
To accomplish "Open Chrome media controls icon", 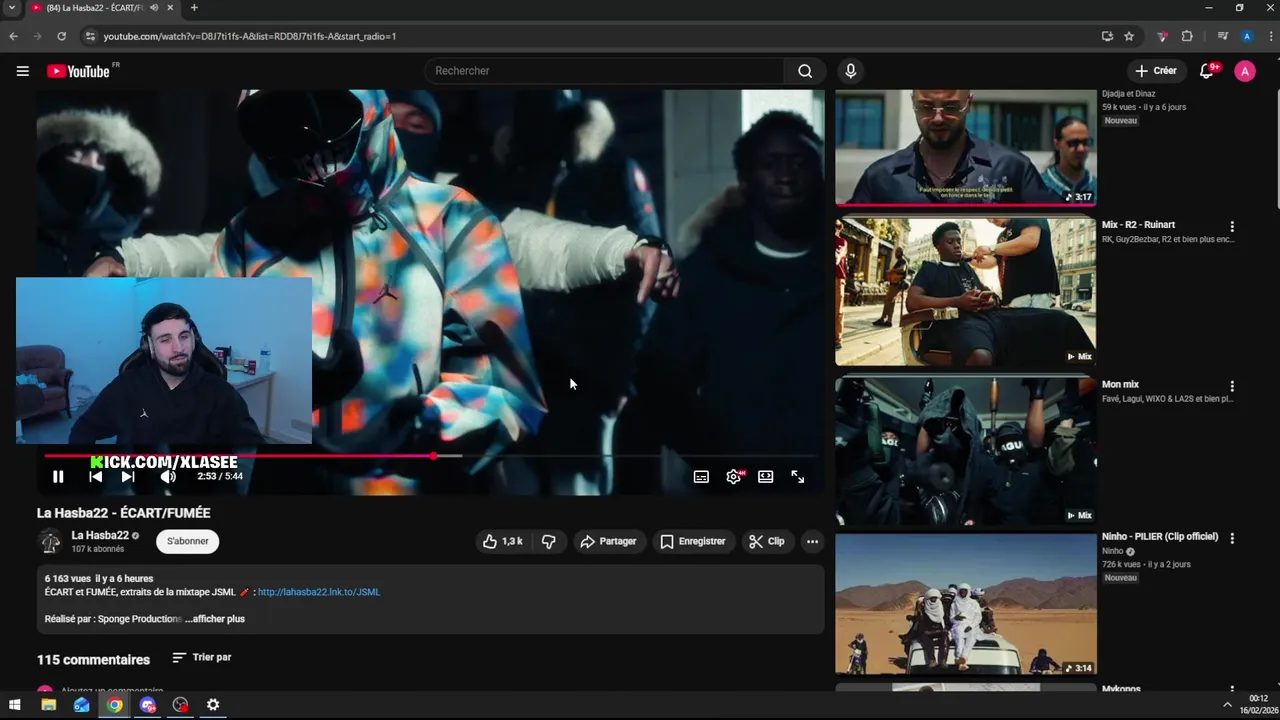I will click(1222, 36).
